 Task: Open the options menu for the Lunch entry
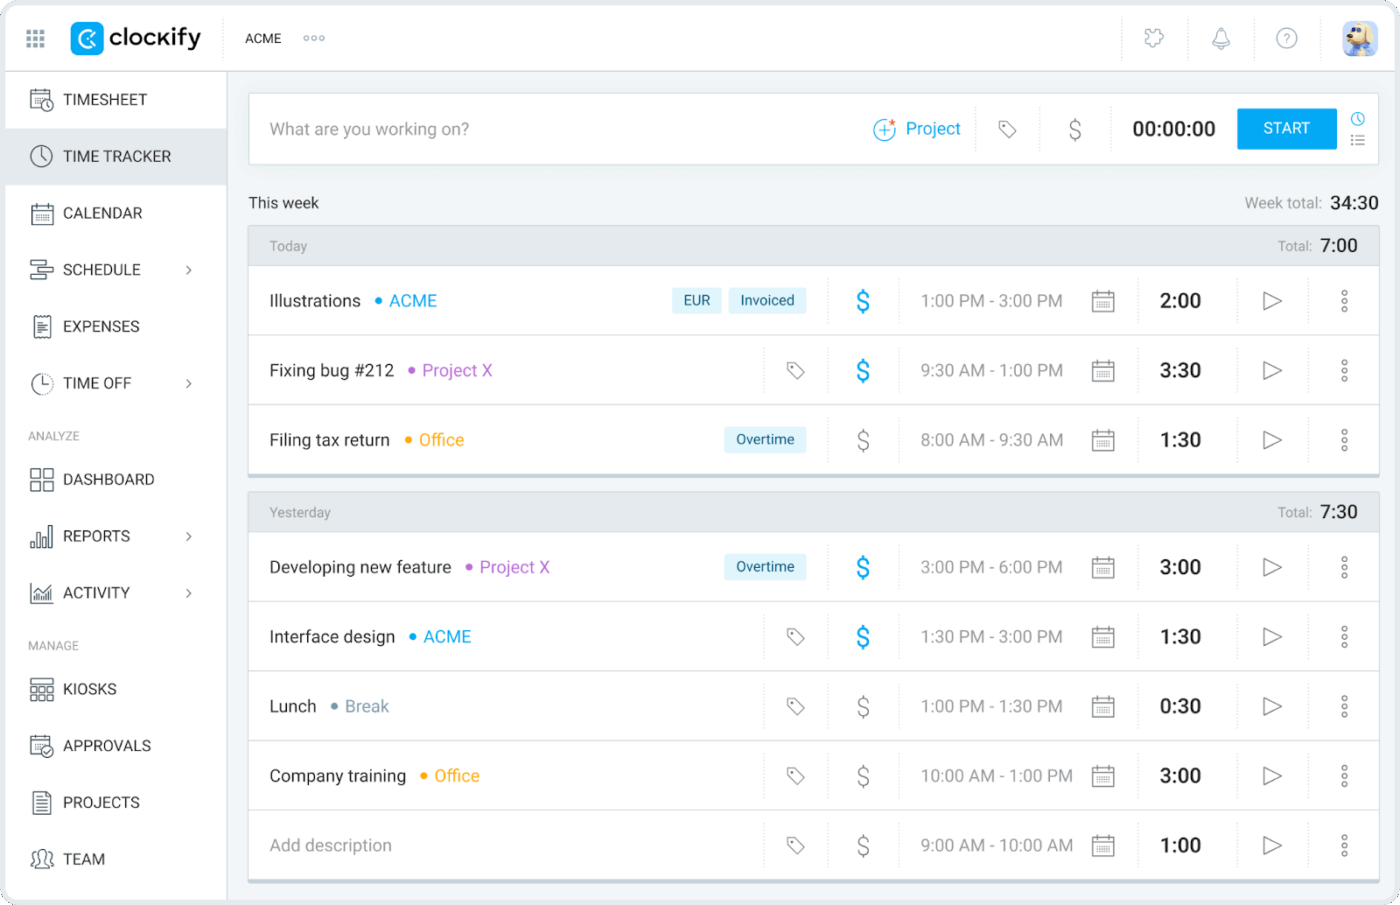click(1344, 706)
